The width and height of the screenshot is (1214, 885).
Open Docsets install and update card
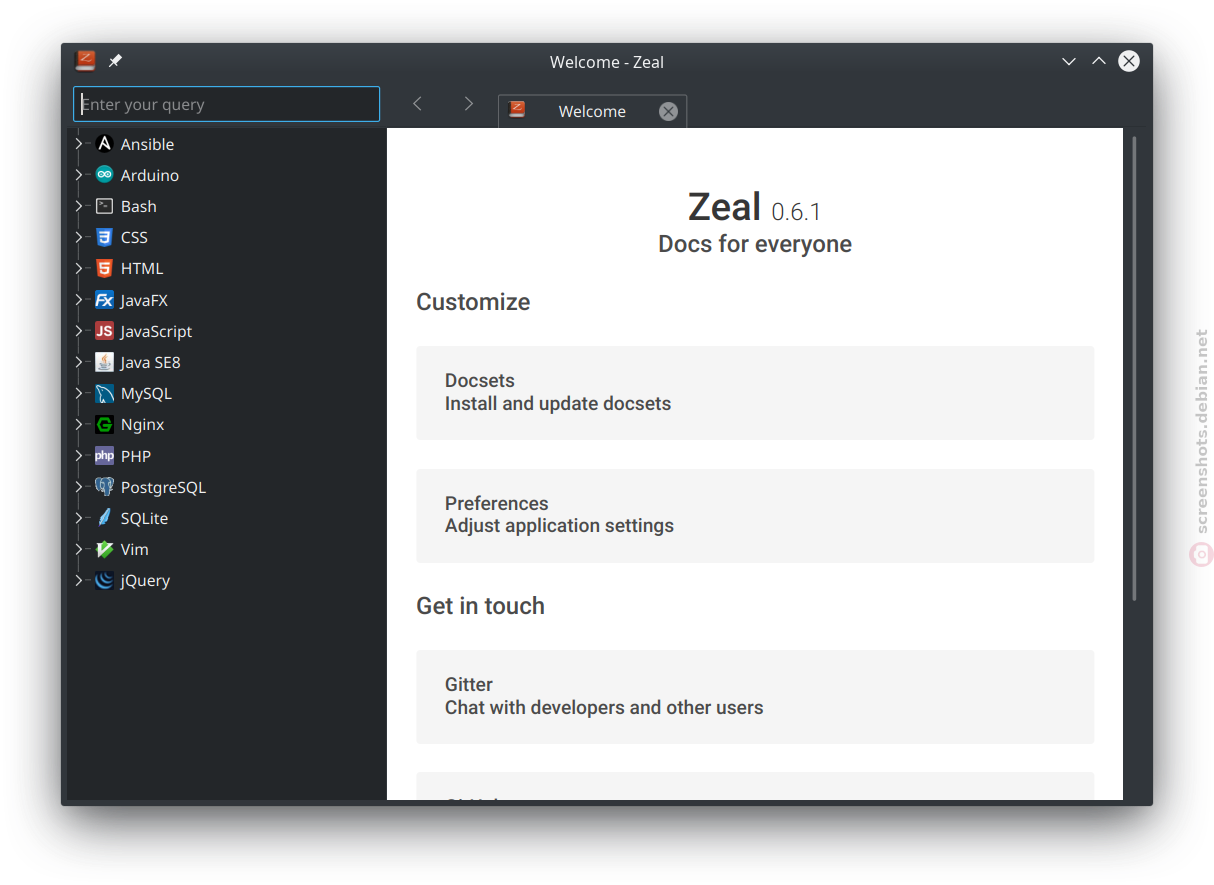pos(755,393)
